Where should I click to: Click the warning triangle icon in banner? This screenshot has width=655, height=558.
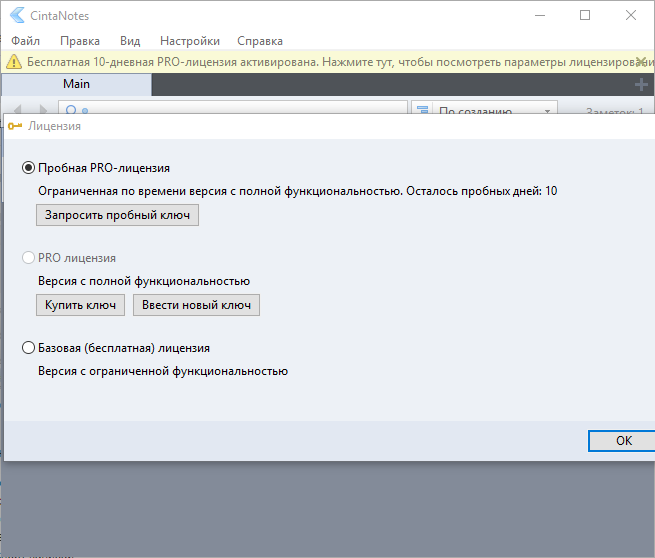tap(14, 62)
